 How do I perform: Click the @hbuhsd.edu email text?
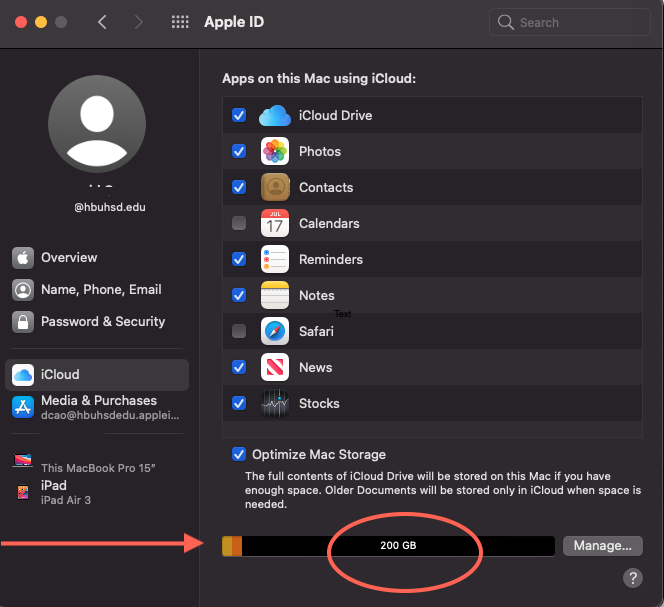coord(110,207)
